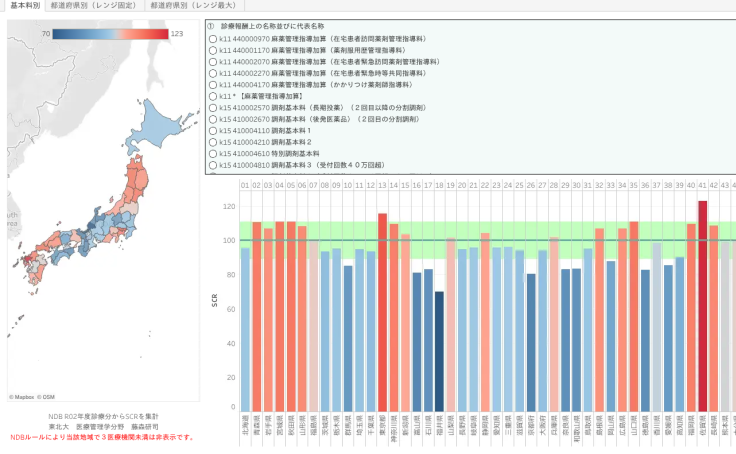Viewport: 736px width, 454px height.
Task: Click column header 03
Action: point(268,185)
